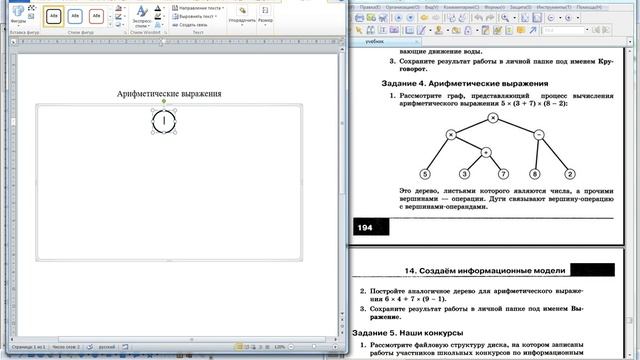Image resolution: width=640 pixels, height=360 pixels.
Task: Click the undo arrow in PDF viewer
Action: (478, 18)
